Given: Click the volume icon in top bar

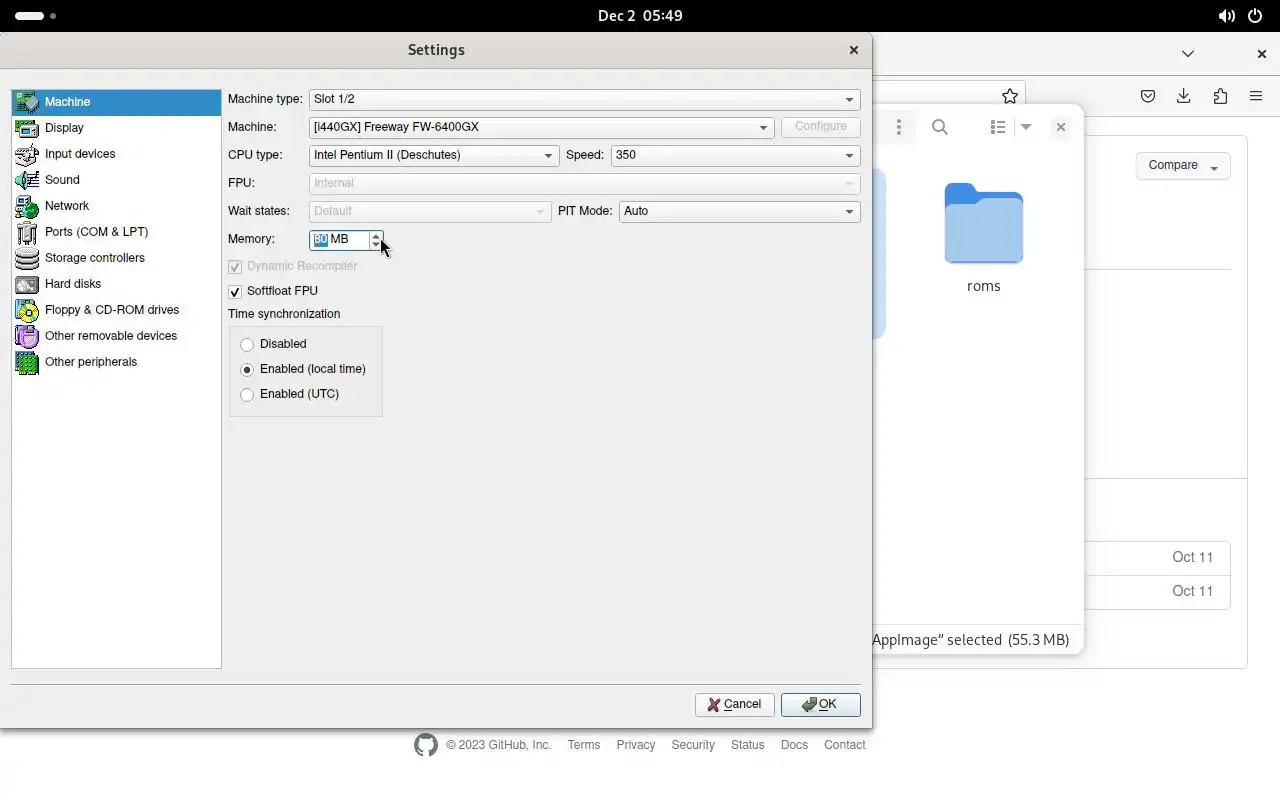Looking at the screenshot, I should (1226, 16).
